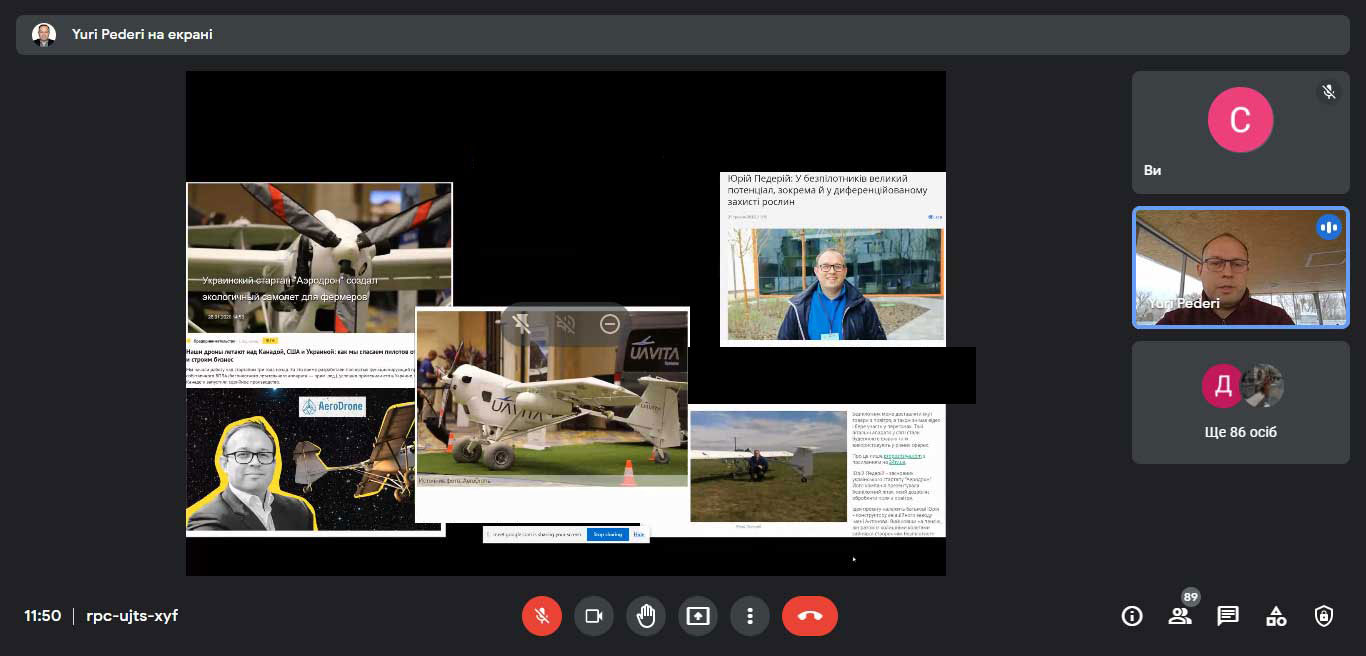Open host controls lock icon
This screenshot has height=656, width=1366.
coord(1324,616)
